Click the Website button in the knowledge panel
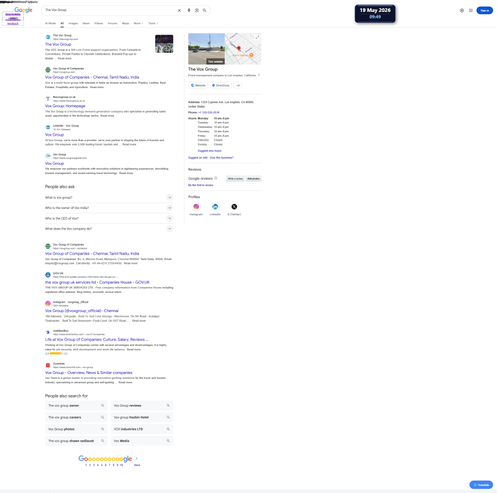Viewport: 500px width, 493px height. pos(198,85)
